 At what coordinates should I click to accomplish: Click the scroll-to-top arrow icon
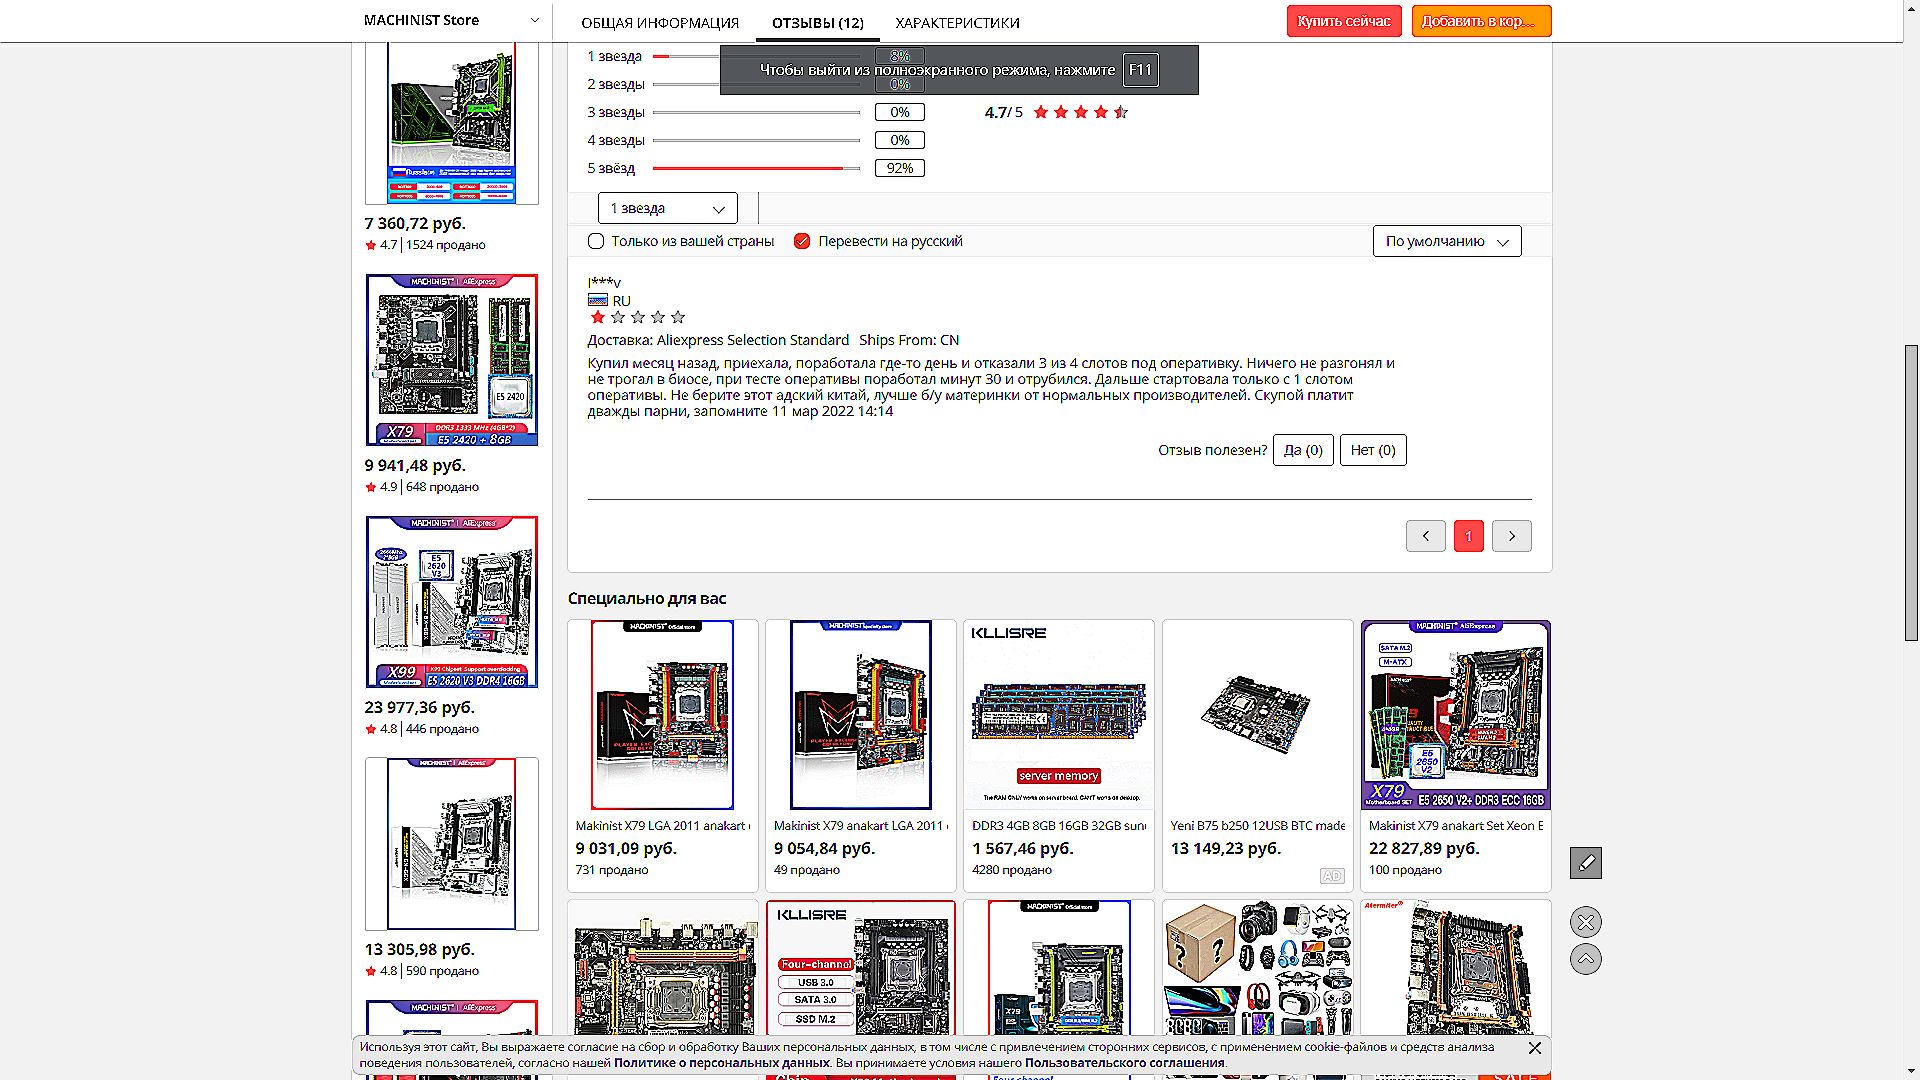(1585, 959)
